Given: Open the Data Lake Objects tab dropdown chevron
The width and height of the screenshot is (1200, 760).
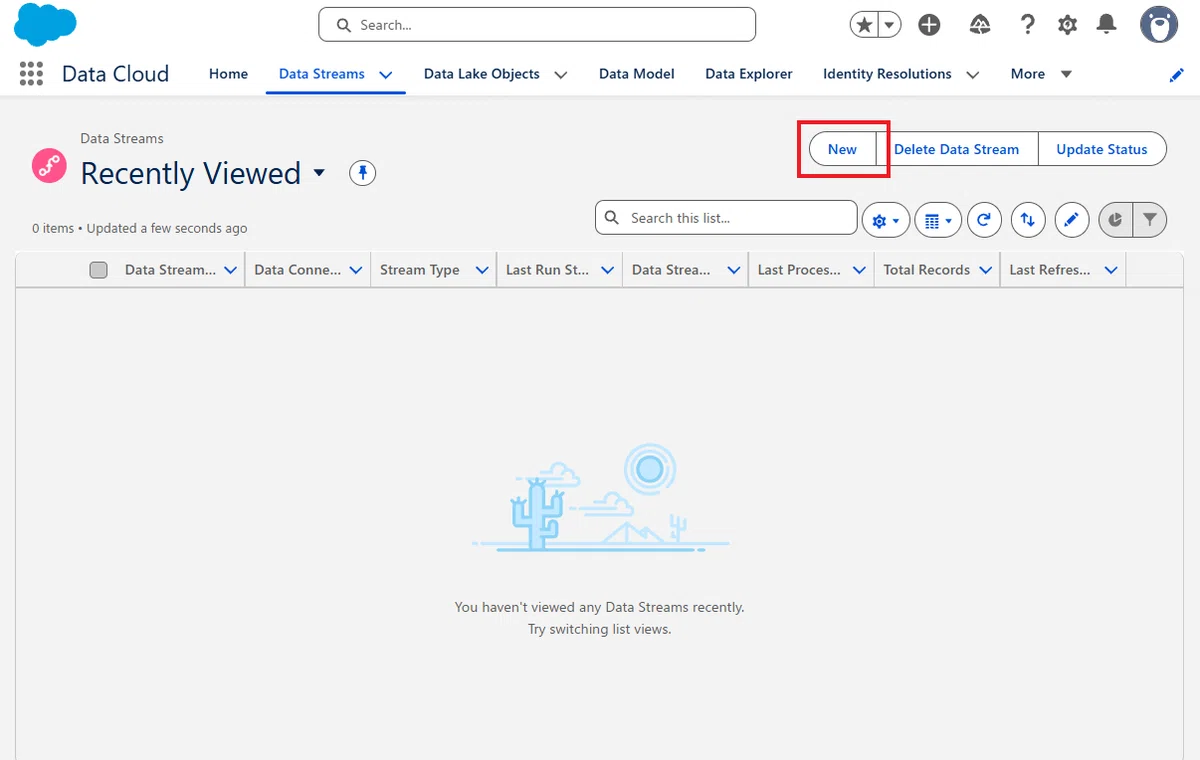Looking at the screenshot, I should pyautogui.click(x=561, y=75).
